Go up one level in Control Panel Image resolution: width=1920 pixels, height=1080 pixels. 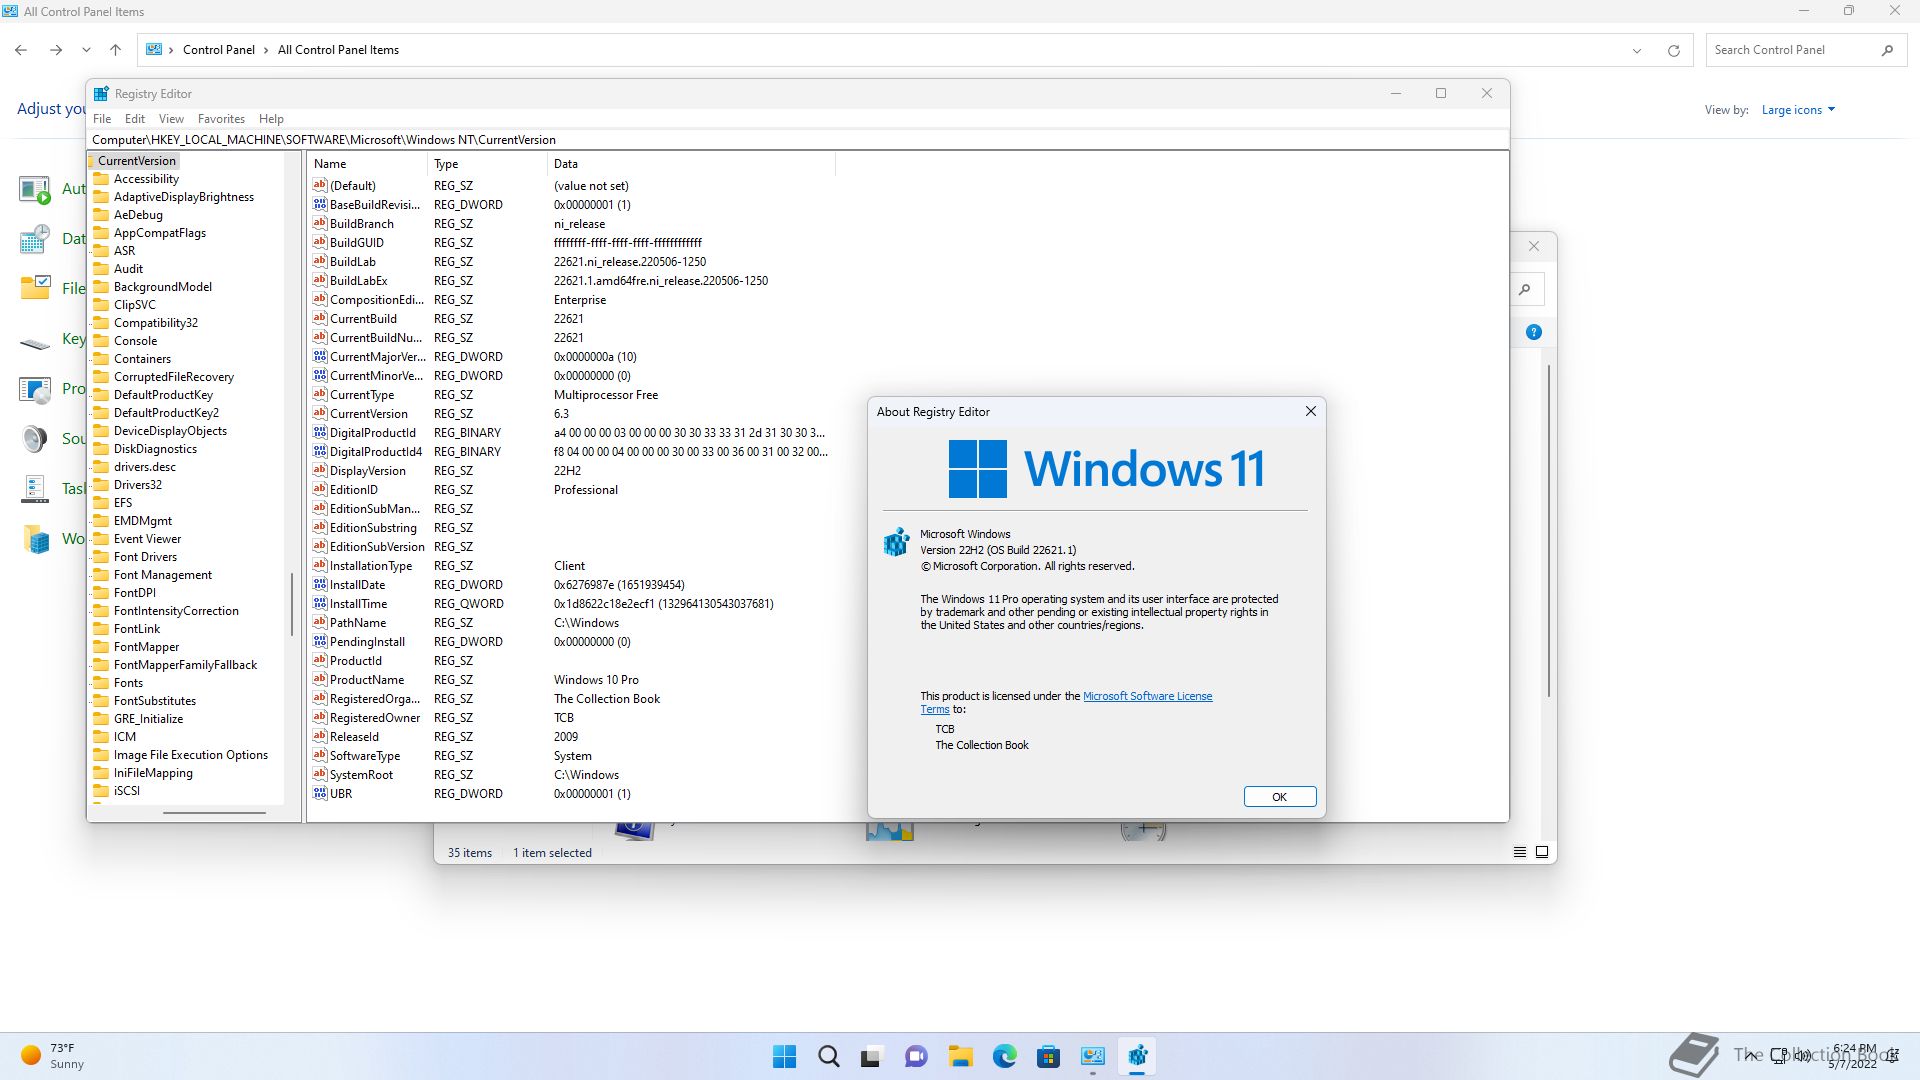(x=115, y=50)
